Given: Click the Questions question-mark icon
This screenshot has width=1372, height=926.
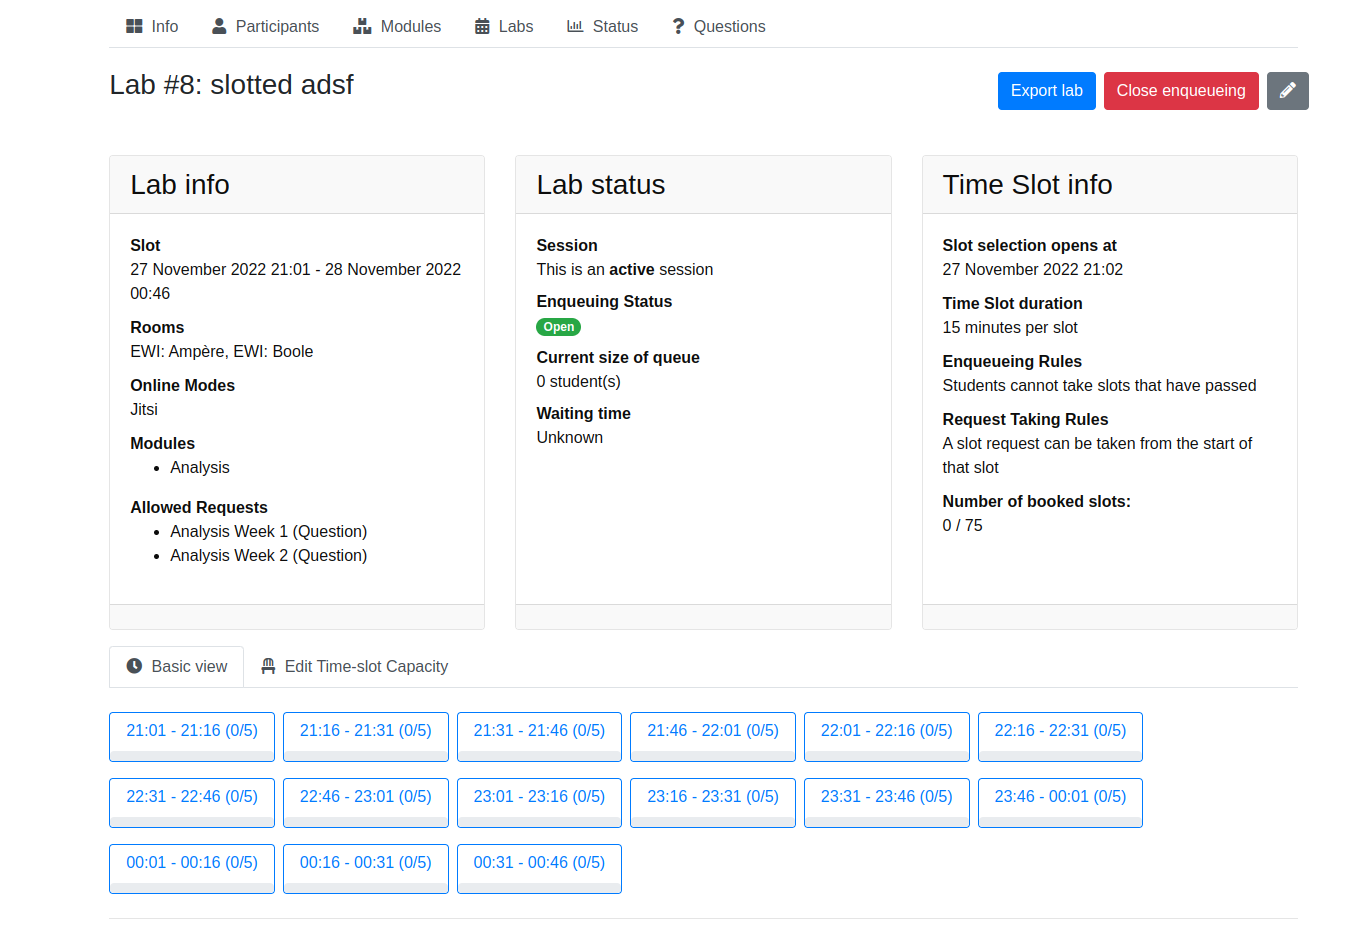Looking at the screenshot, I should (x=678, y=26).
